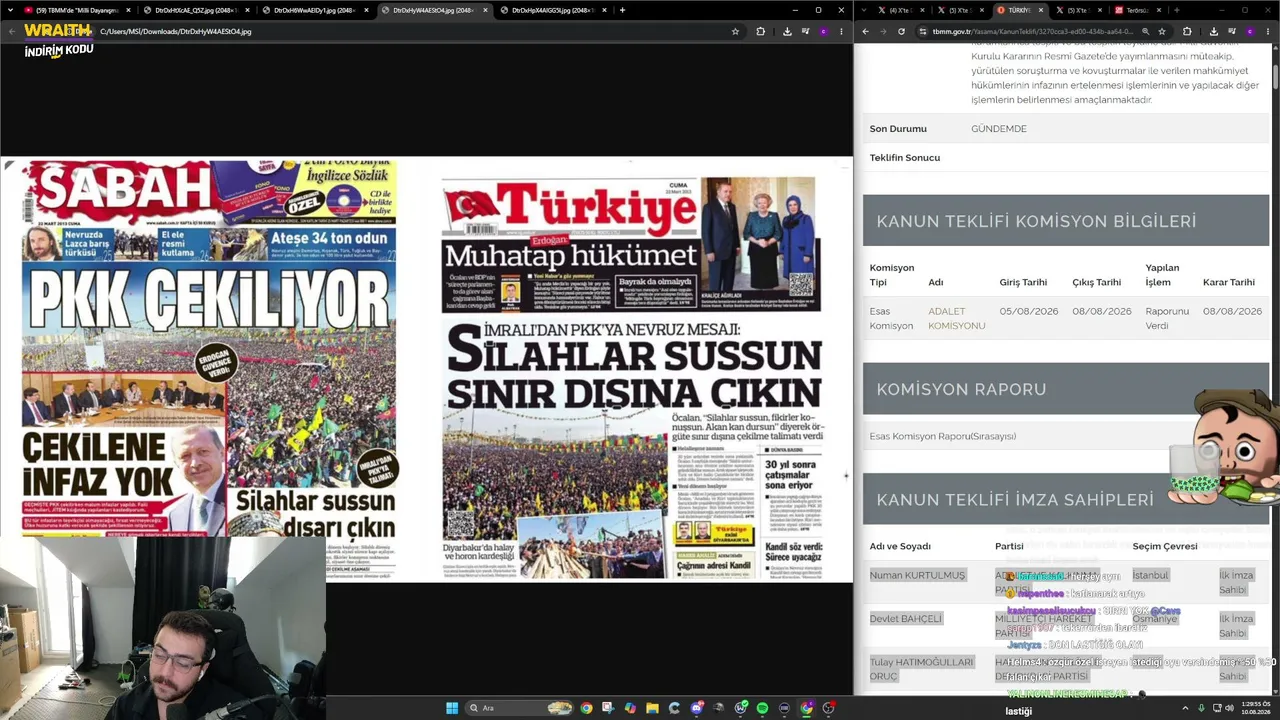
Task: Open the Windows Start menu
Action: (x=452, y=708)
